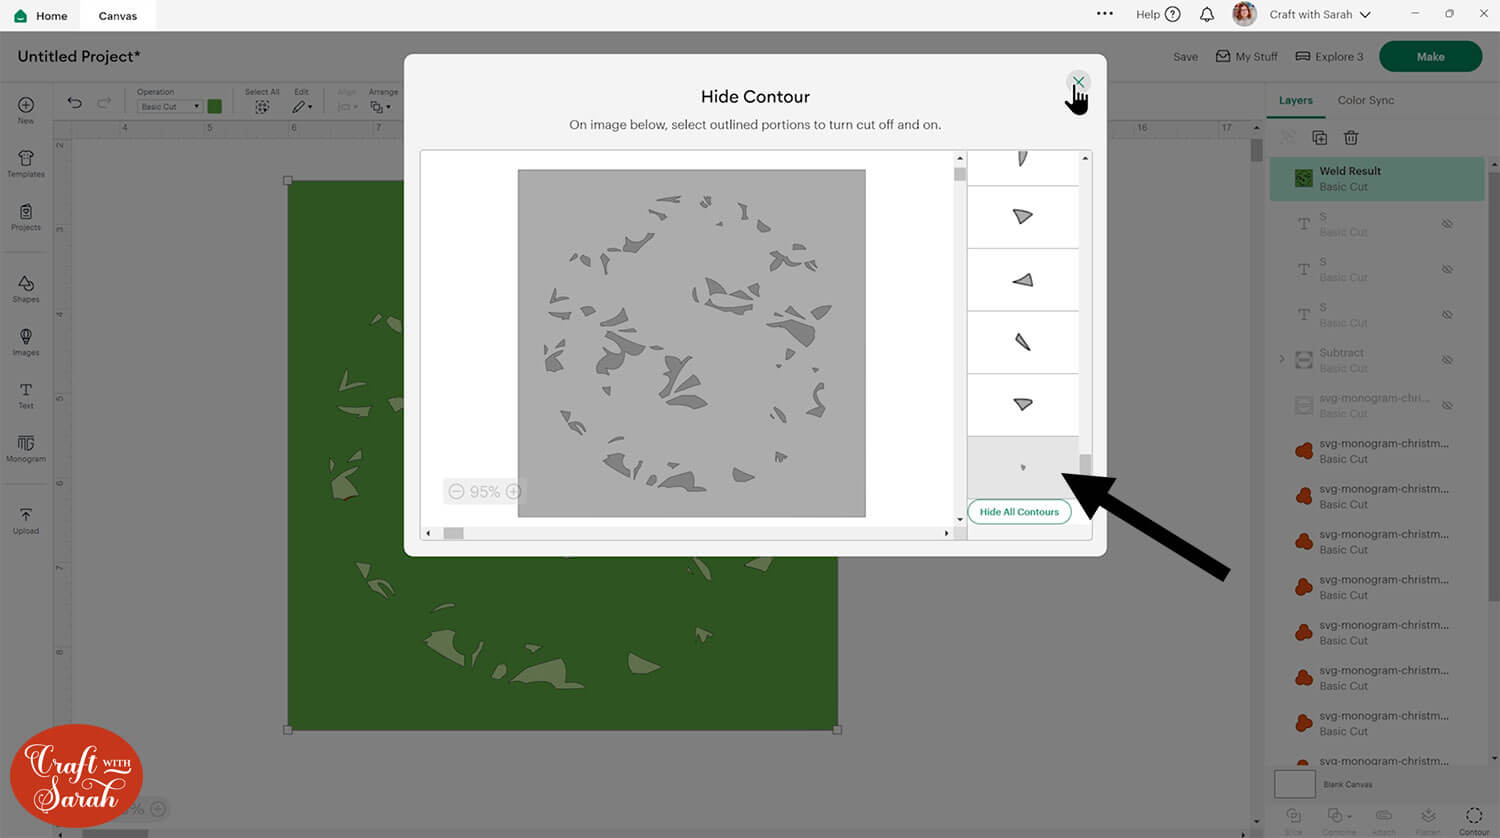Toggle visibility of the Subtract layer
The height and width of the screenshot is (838, 1500).
[1447, 360]
